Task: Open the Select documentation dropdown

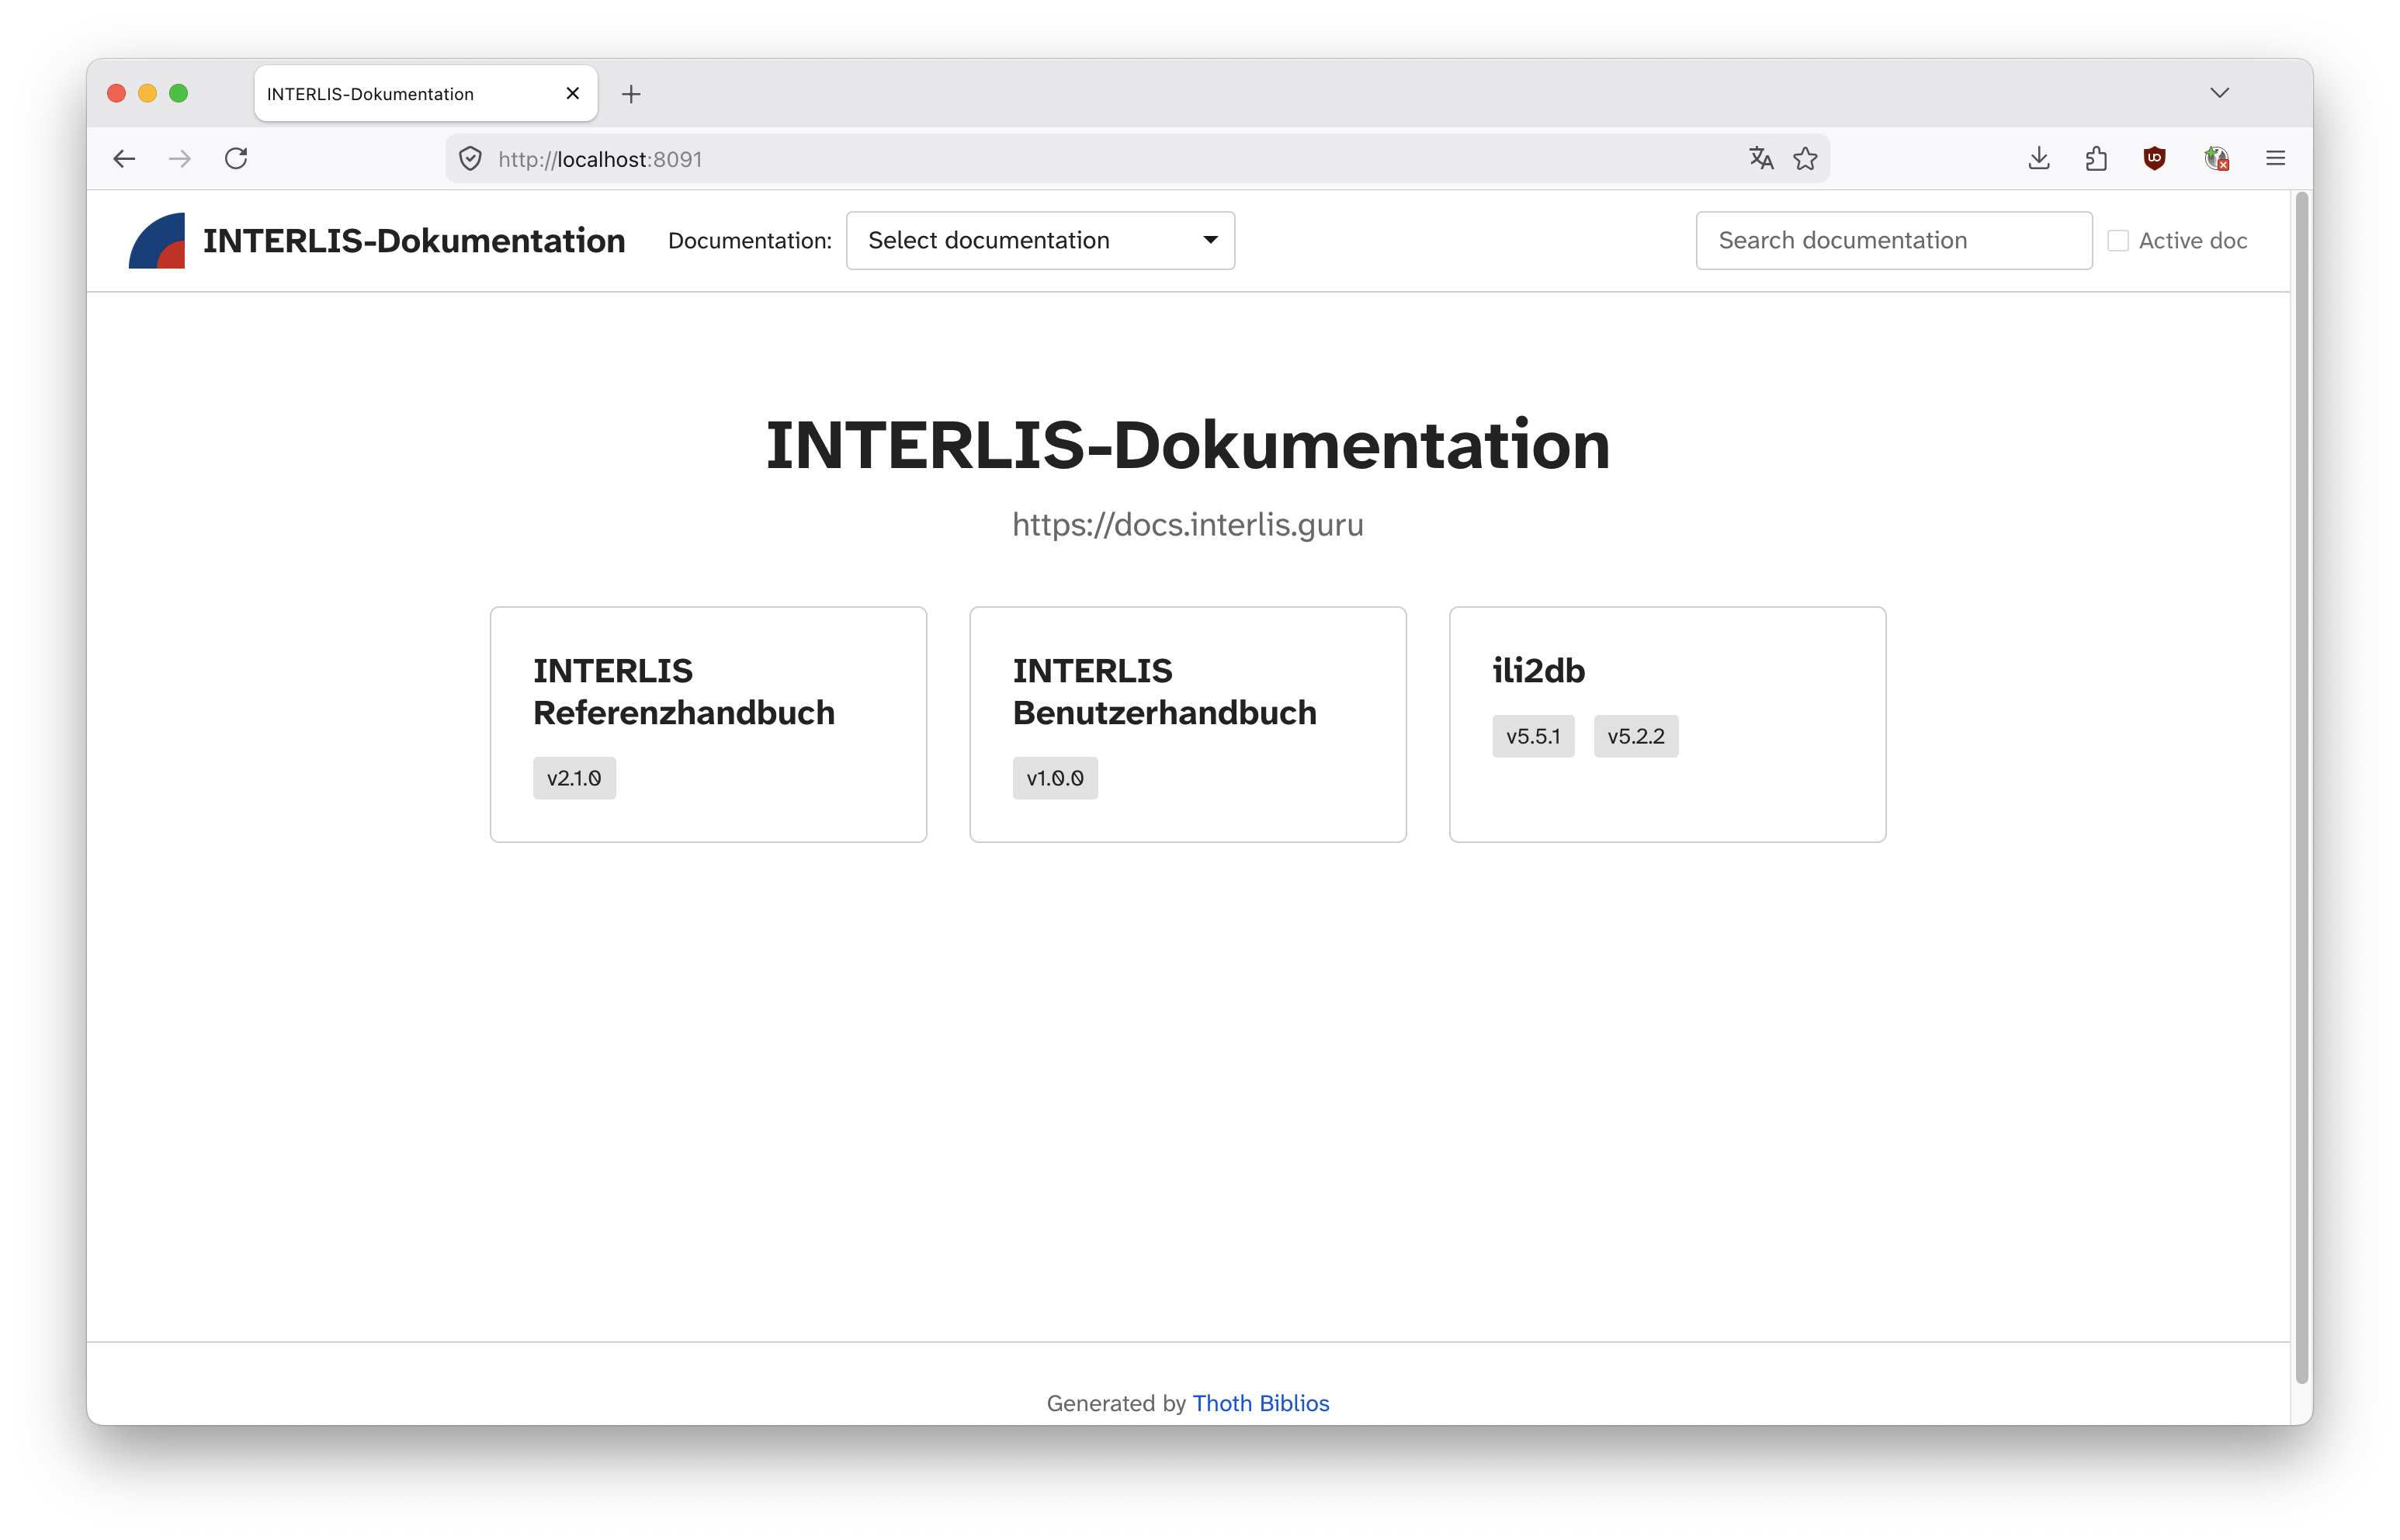Action: coord(1040,240)
